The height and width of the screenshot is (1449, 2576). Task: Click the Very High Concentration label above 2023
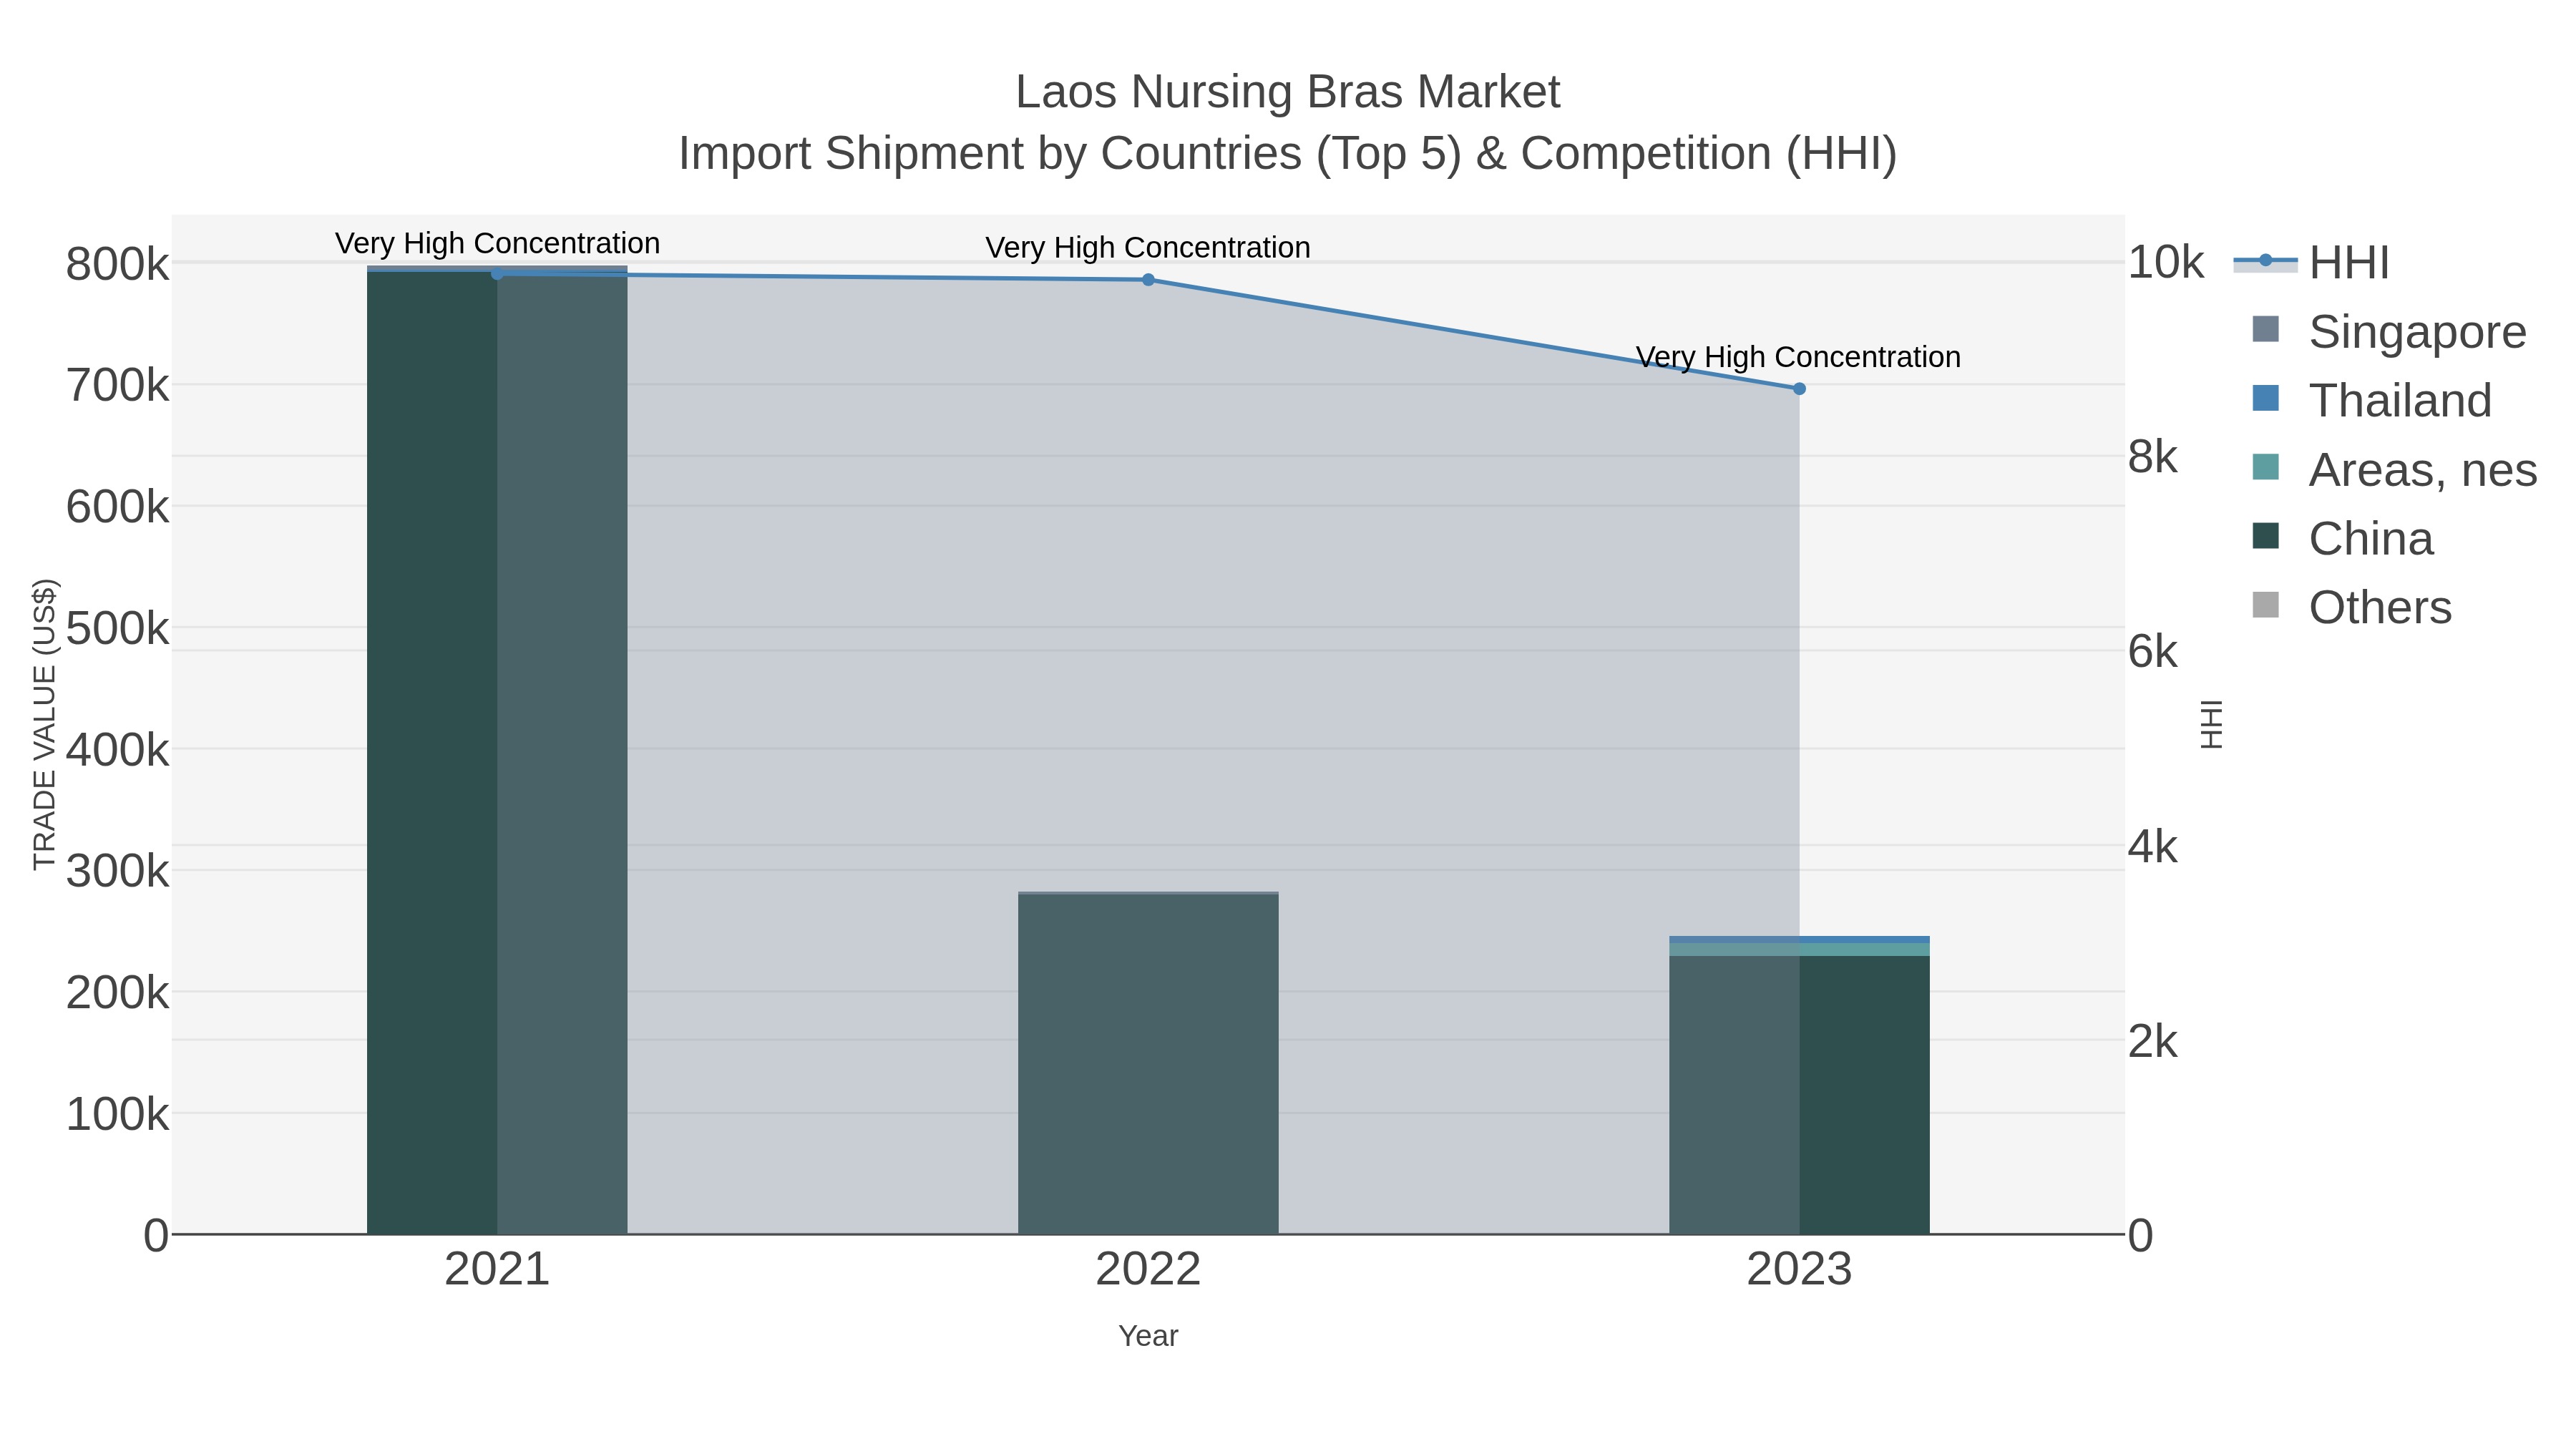[x=1799, y=357]
